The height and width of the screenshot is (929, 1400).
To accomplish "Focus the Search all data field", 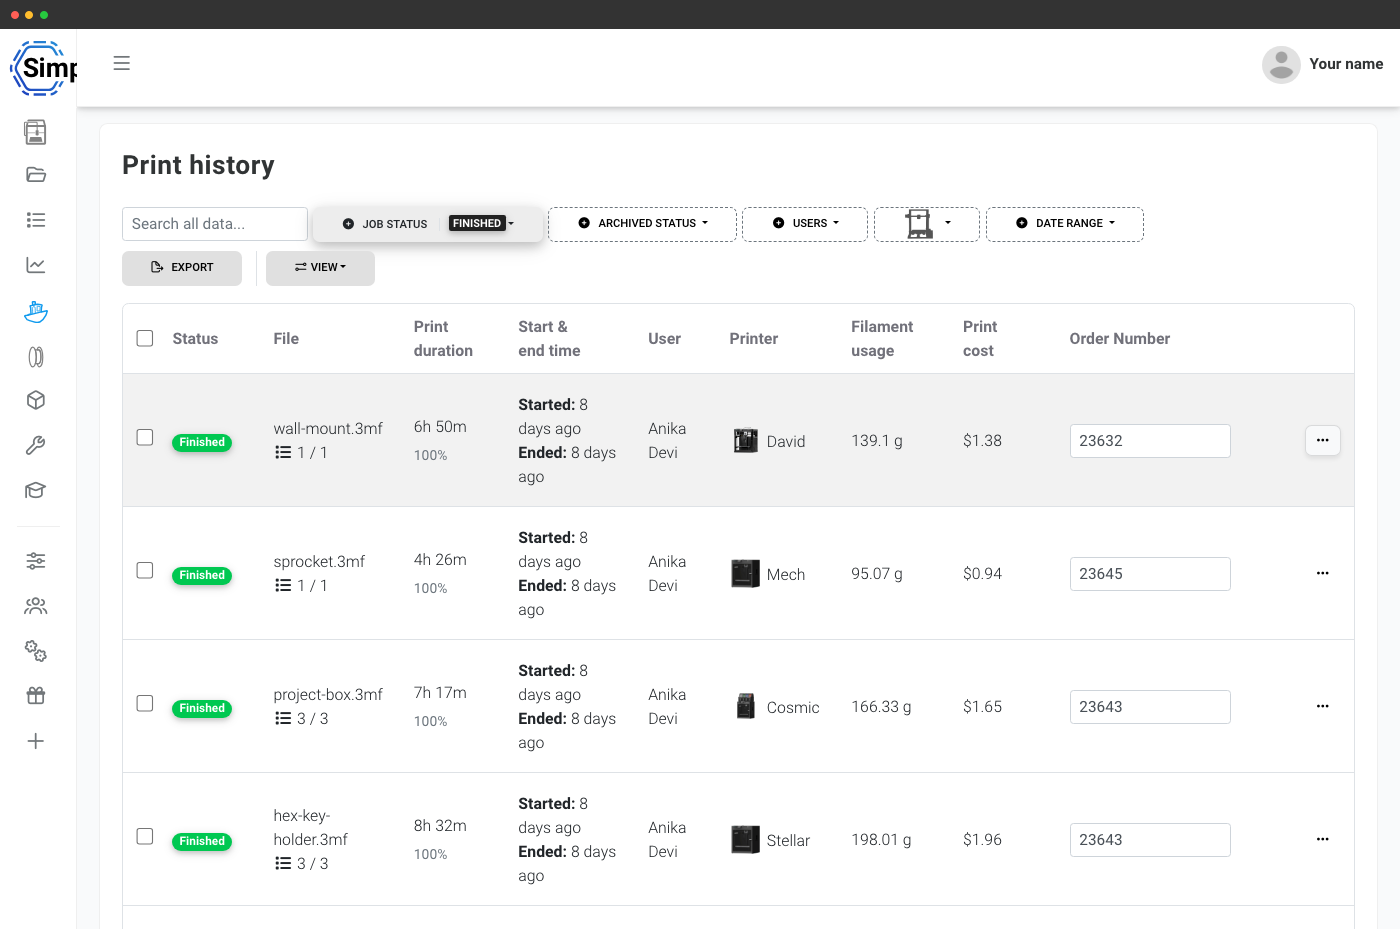I will pyautogui.click(x=215, y=224).
